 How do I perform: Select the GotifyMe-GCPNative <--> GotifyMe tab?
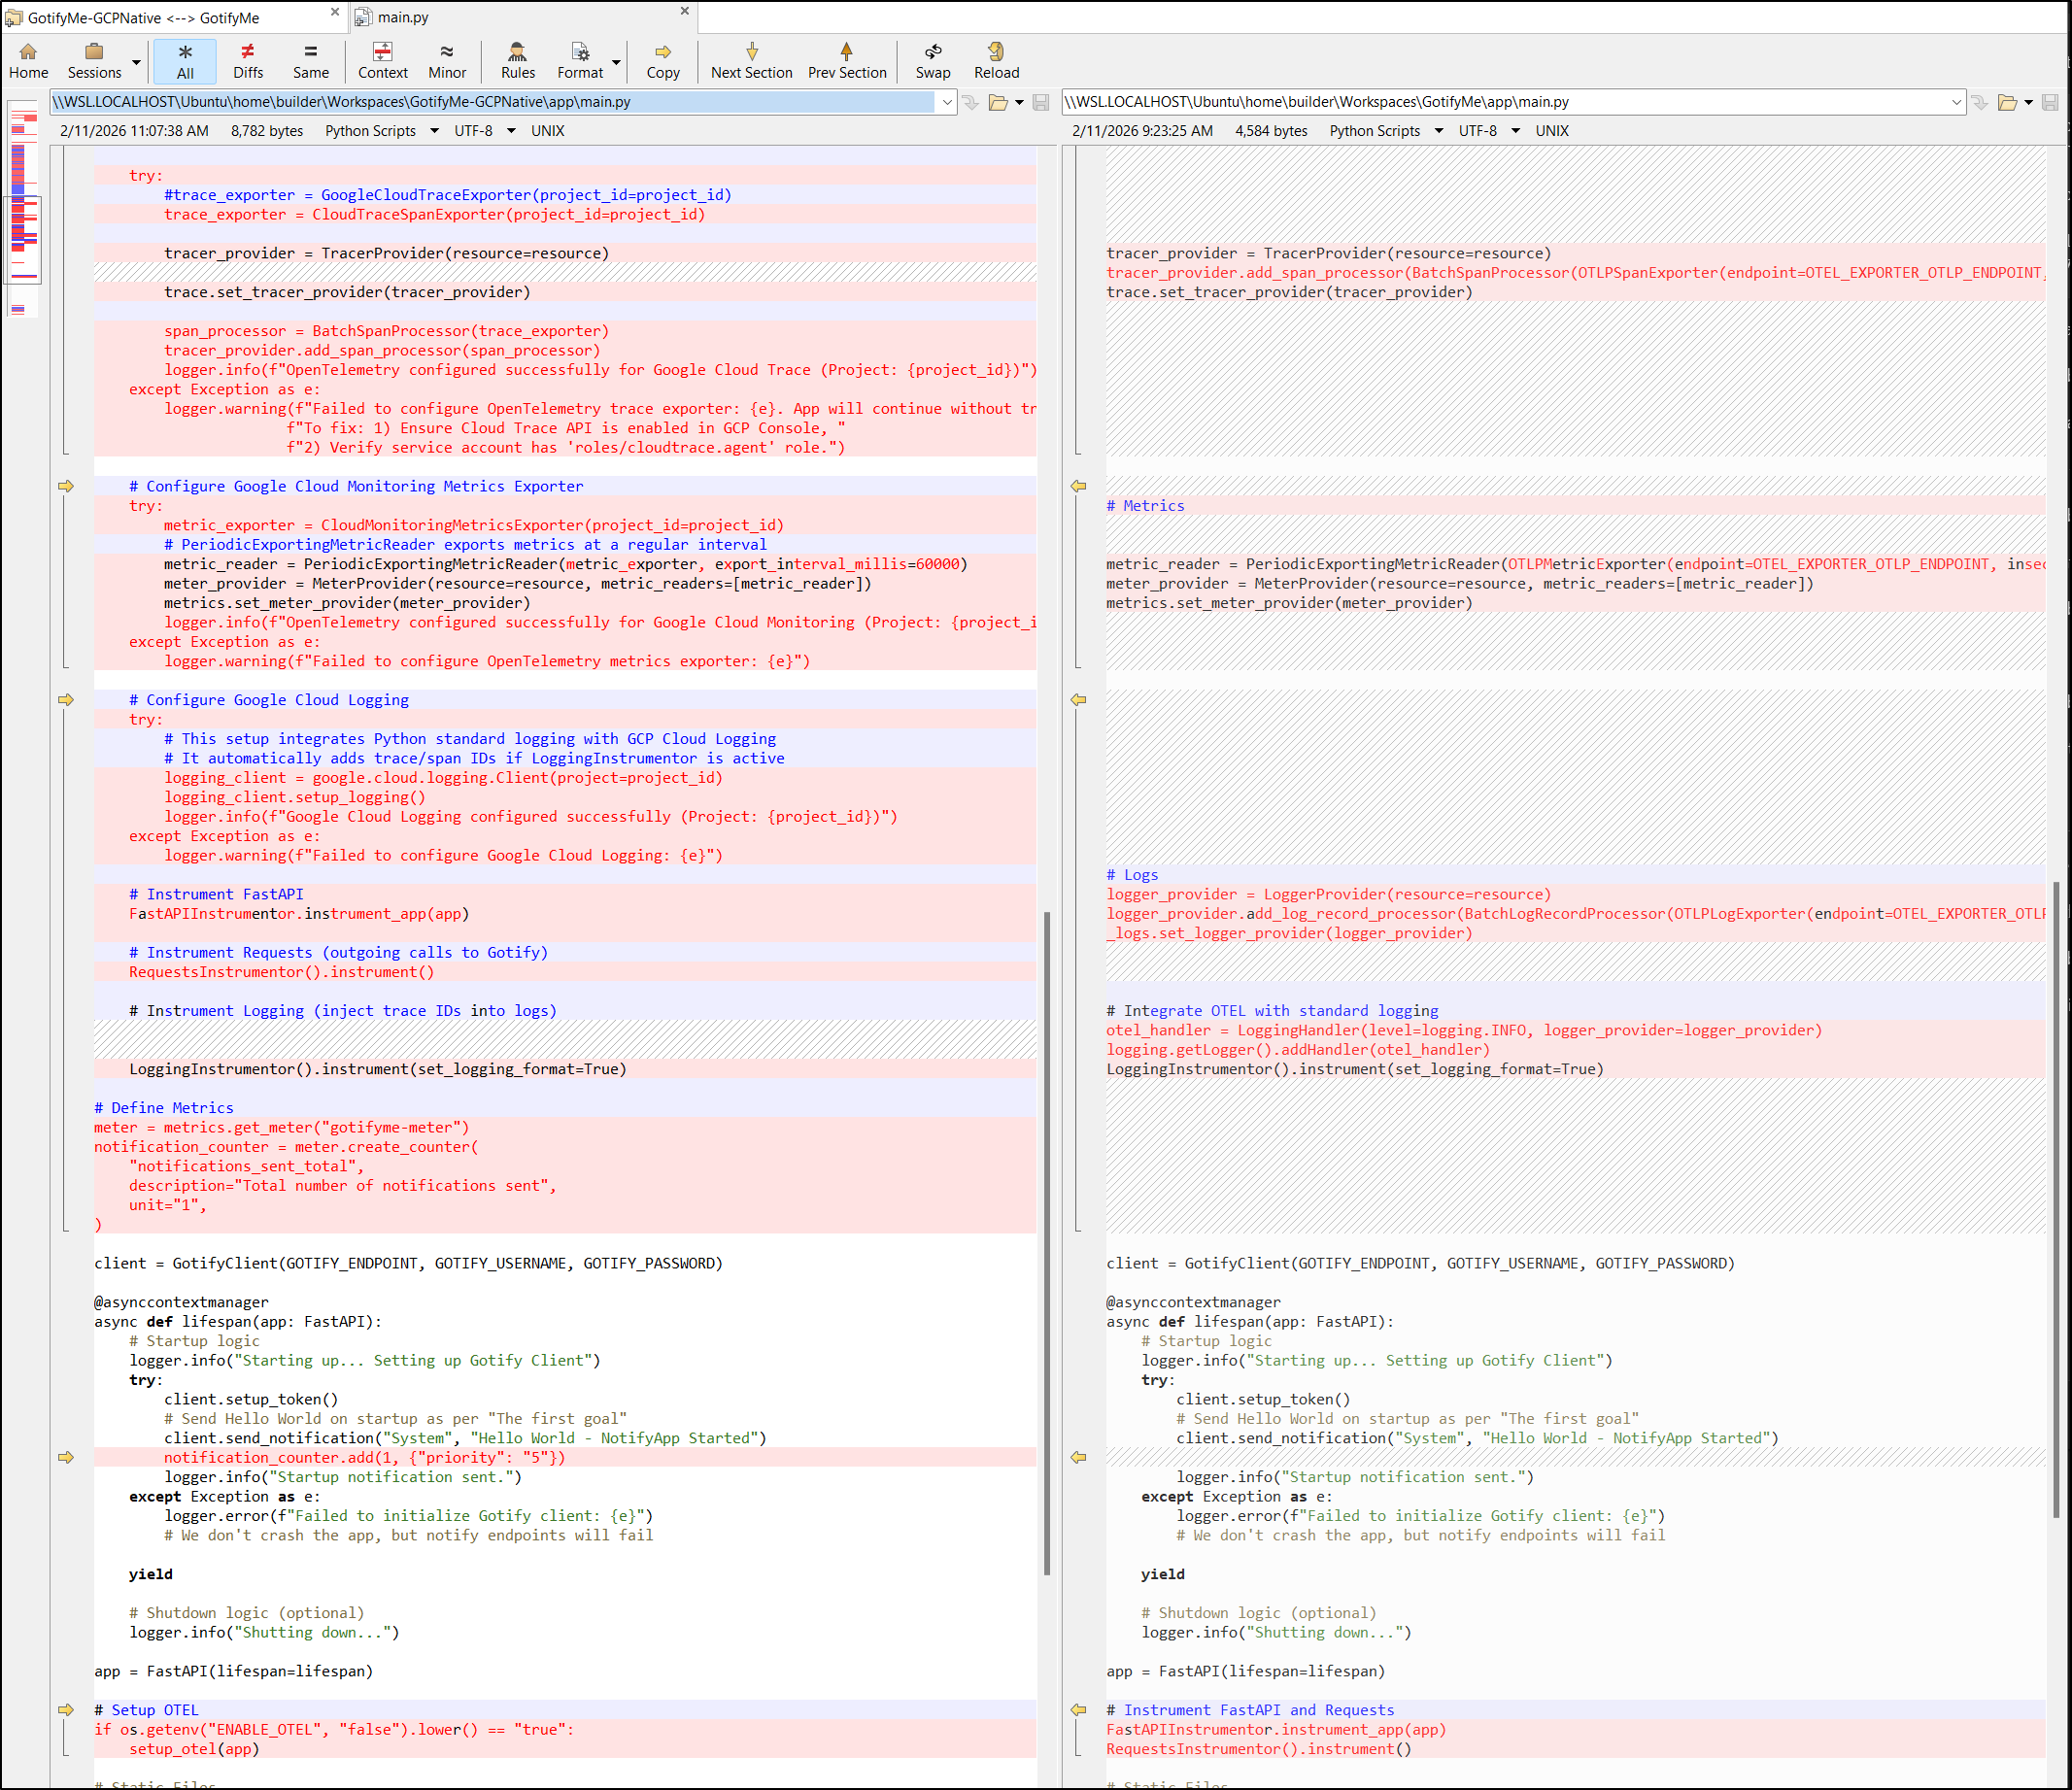[x=143, y=17]
